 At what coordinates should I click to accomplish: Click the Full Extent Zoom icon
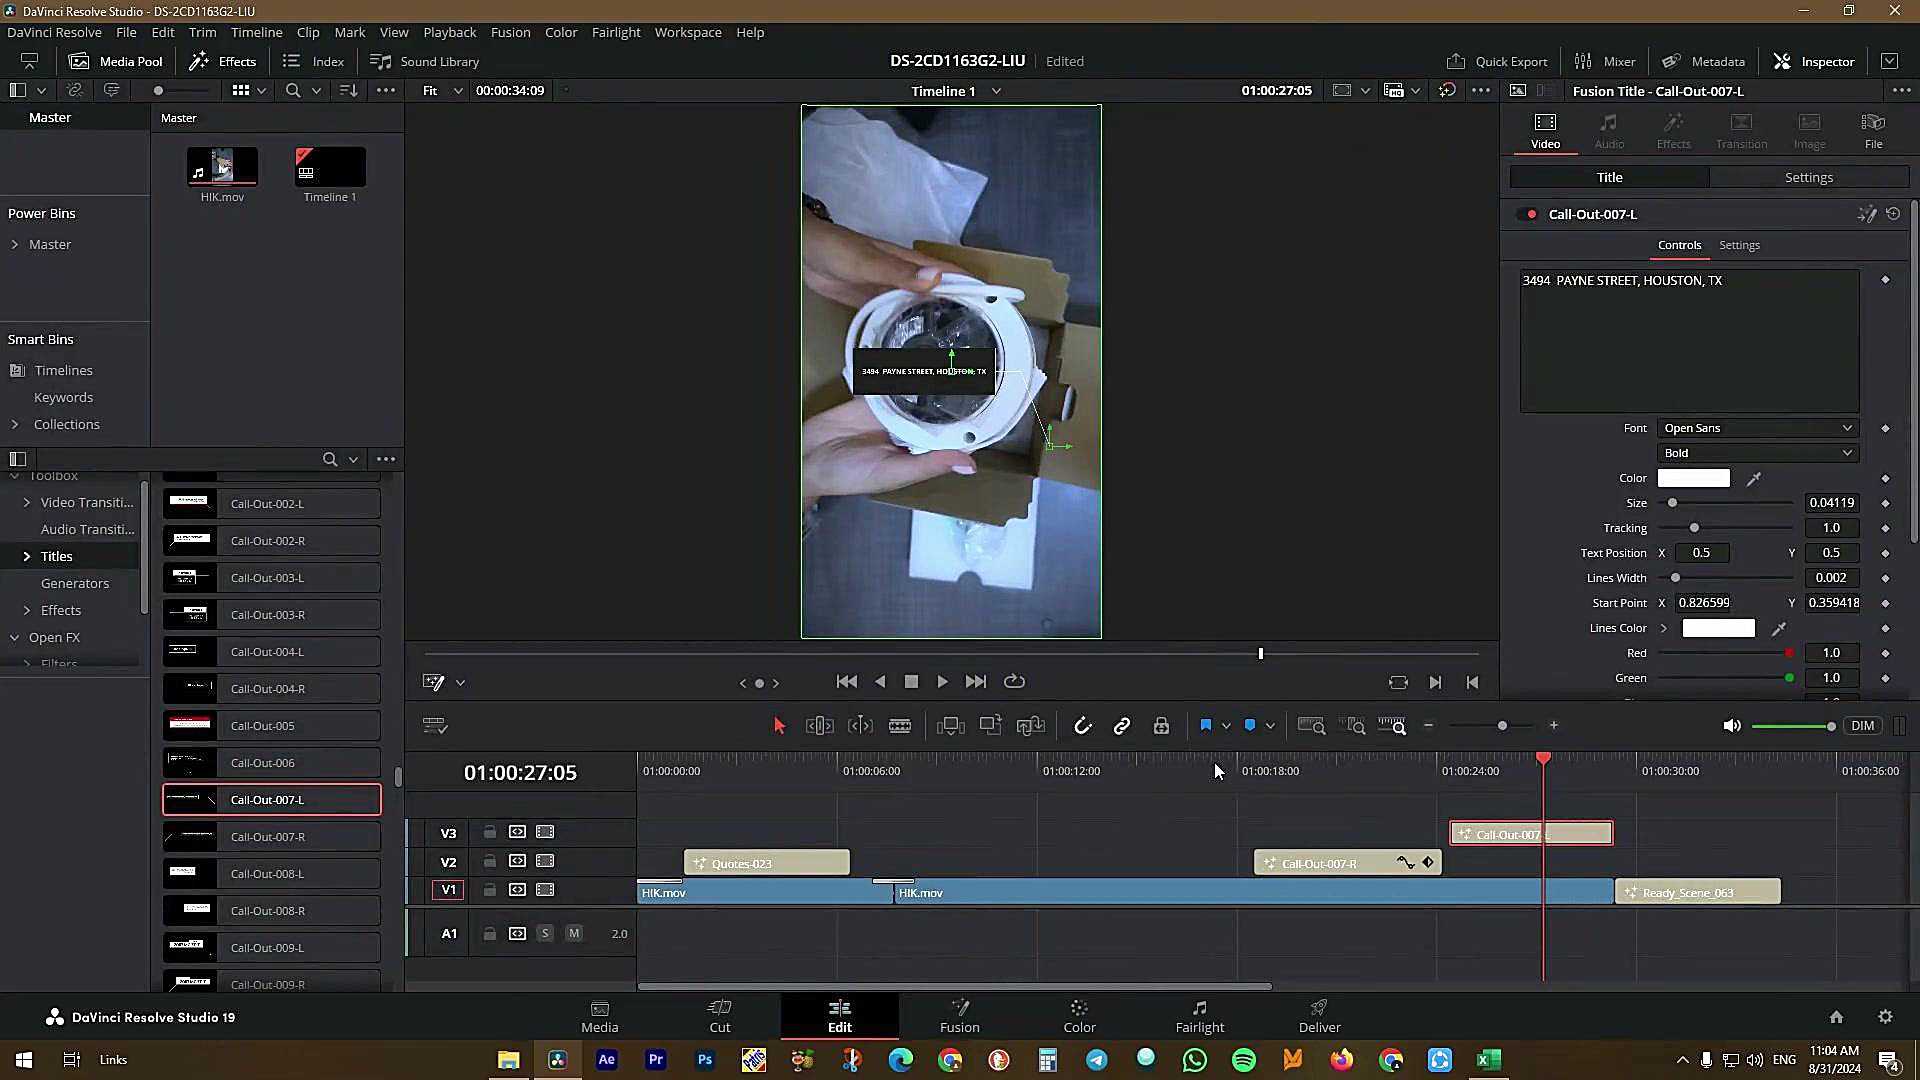[x=1311, y=726]
